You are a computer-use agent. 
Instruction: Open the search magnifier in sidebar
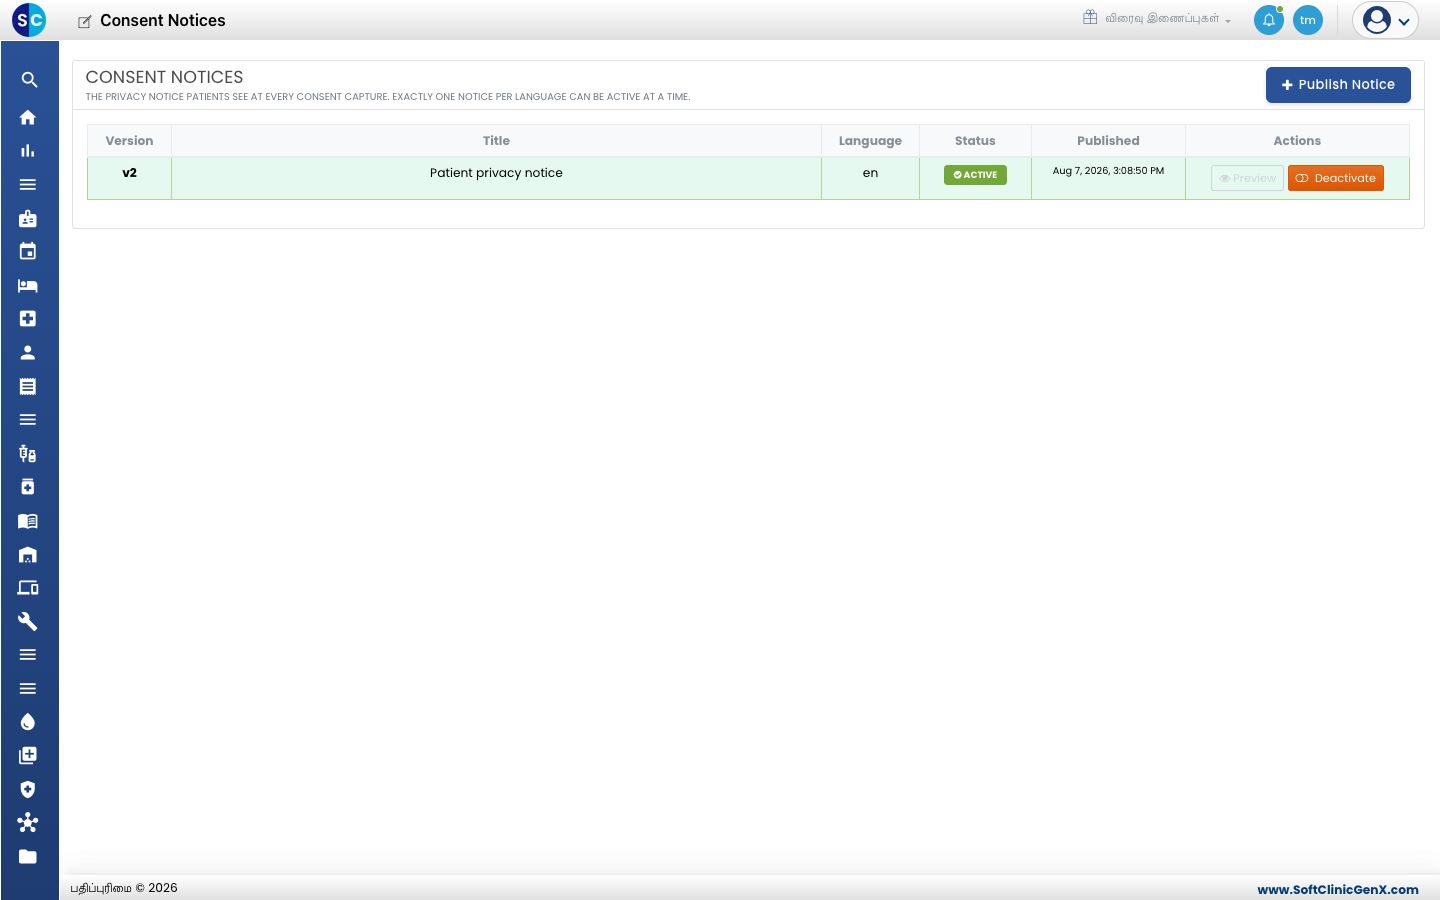29,80
